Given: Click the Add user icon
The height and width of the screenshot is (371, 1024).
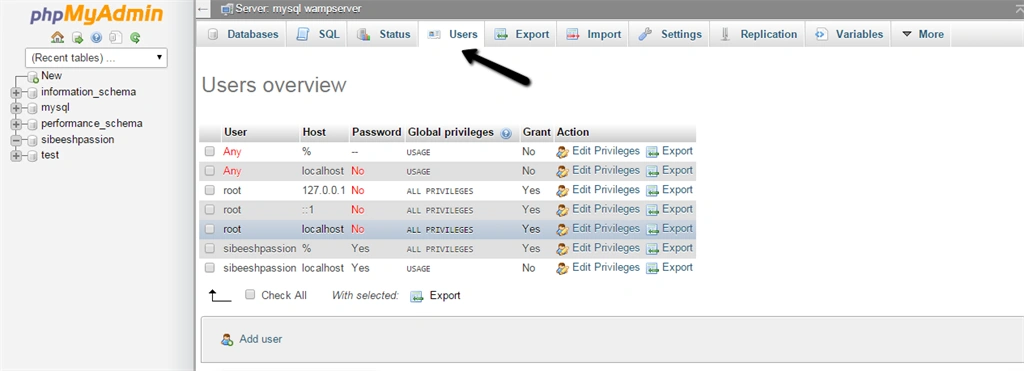Looking at the screenshot, I should [x=227, y=340].
